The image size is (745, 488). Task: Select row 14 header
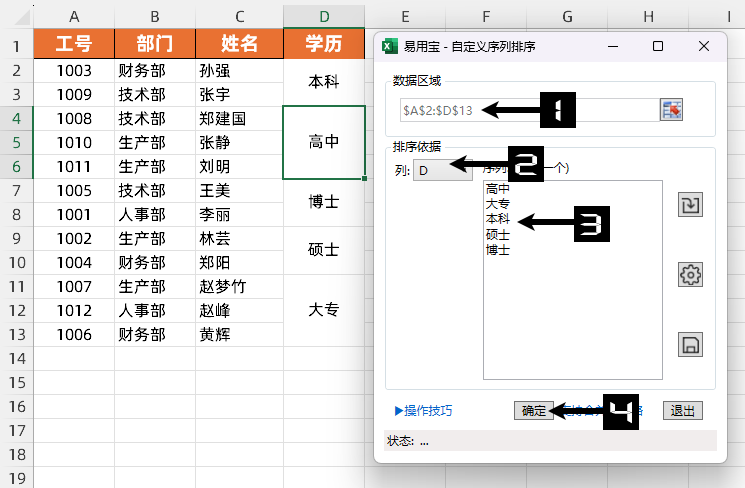click(x=17, y=358)
